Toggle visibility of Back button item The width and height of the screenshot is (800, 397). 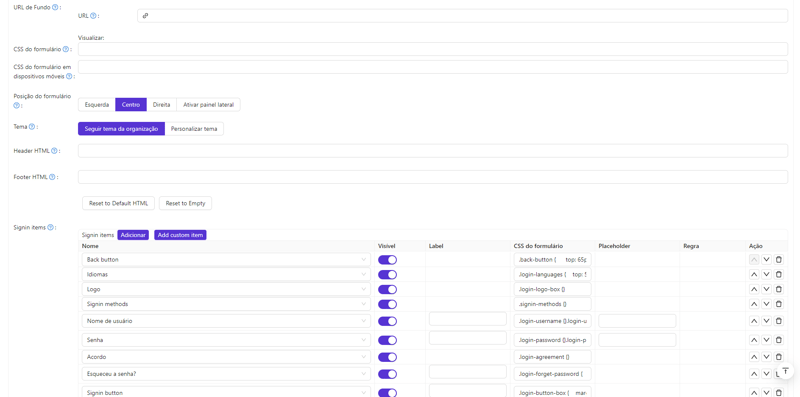[x=387, y=259]
